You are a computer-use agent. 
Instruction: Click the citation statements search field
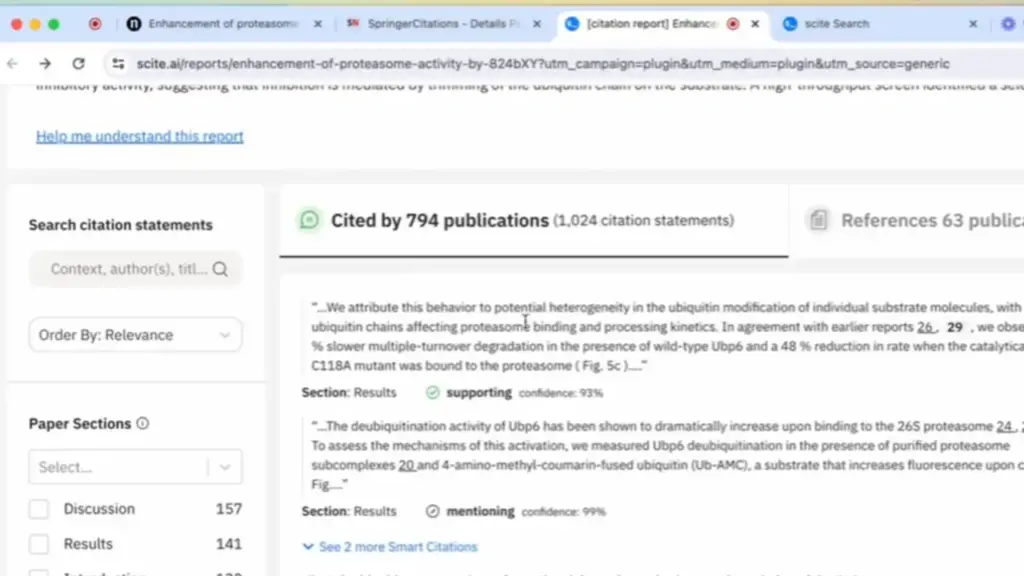128,269
